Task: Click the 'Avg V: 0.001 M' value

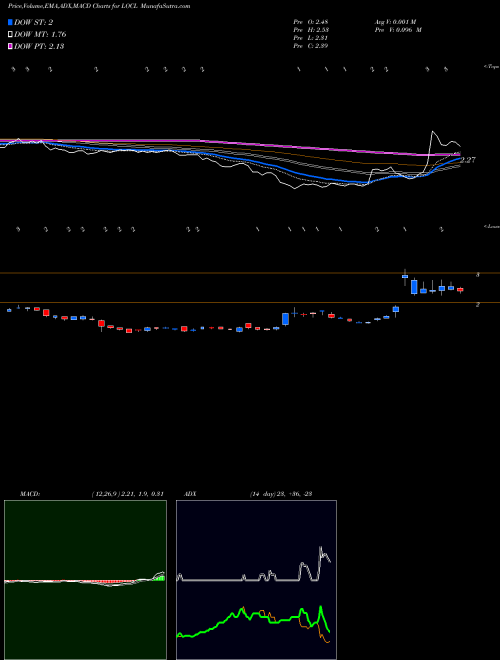Action: [396, 22]
